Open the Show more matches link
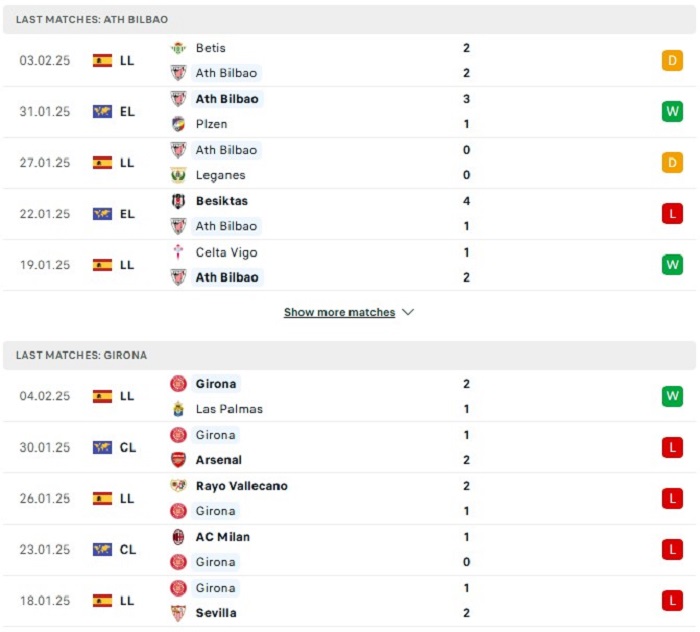This screenshot has width=700, height=632. coord(339,312)
